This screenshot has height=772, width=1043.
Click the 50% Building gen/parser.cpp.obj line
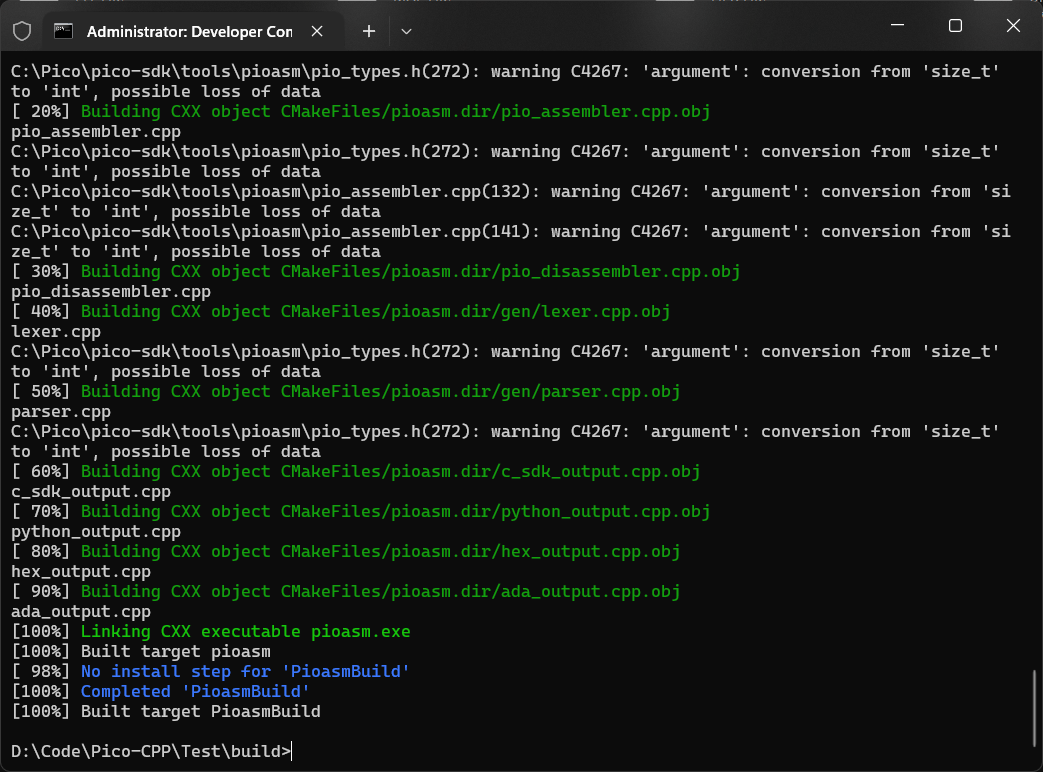[x=346, y=392]
